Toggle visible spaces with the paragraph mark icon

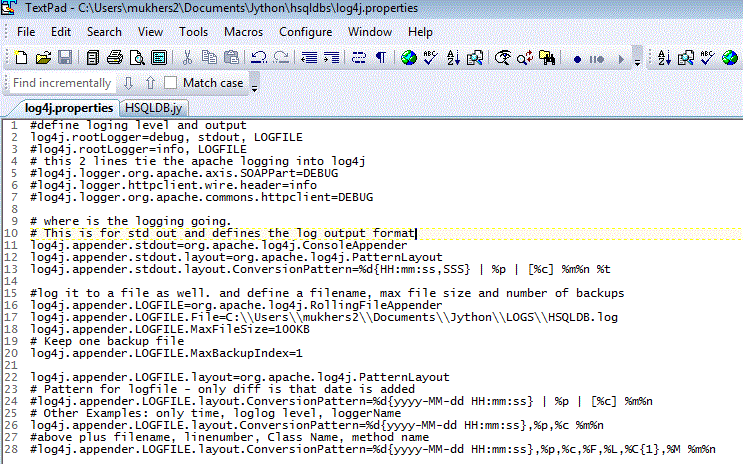click(x=381, y=58)
